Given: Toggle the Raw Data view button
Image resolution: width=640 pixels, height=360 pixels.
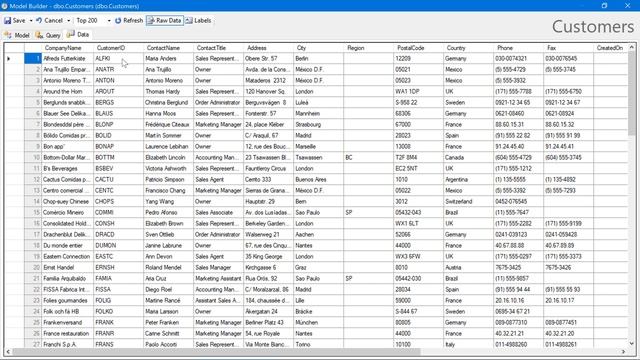Looking at the screenshot, I should (164, 20).
